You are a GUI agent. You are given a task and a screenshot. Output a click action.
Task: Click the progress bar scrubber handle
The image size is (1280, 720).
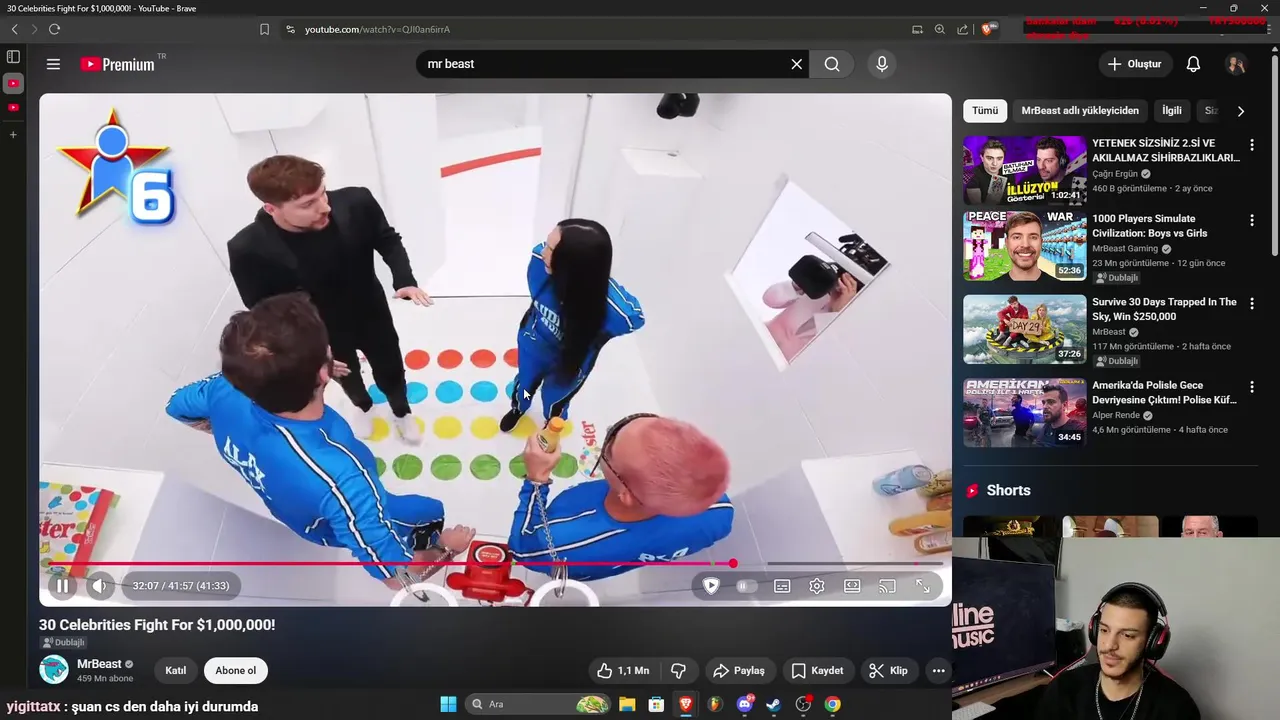[x=733, y=564]
